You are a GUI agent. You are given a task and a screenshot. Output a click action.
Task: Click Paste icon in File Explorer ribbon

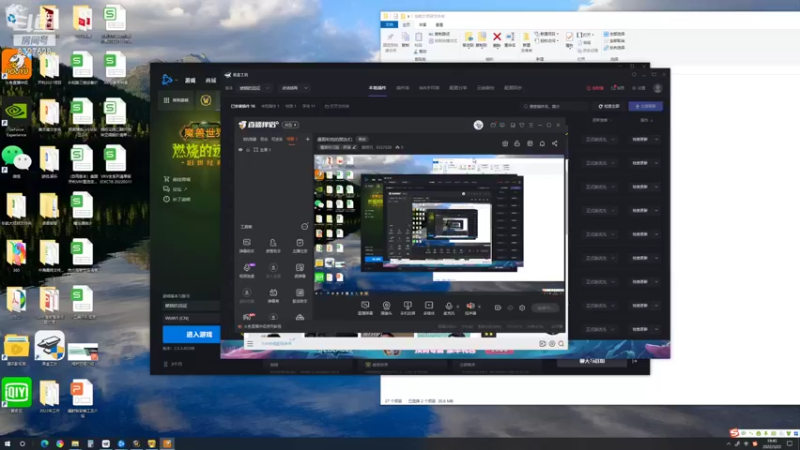click(418, 39)
